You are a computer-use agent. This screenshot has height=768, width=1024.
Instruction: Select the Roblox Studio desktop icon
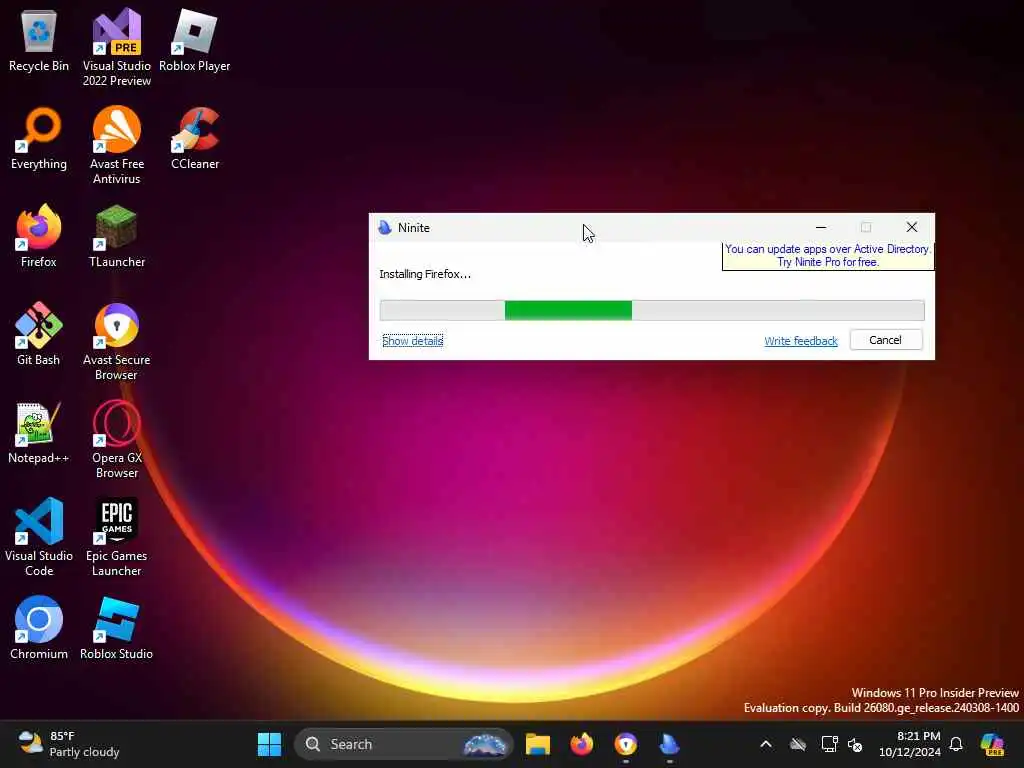(116, 628)
